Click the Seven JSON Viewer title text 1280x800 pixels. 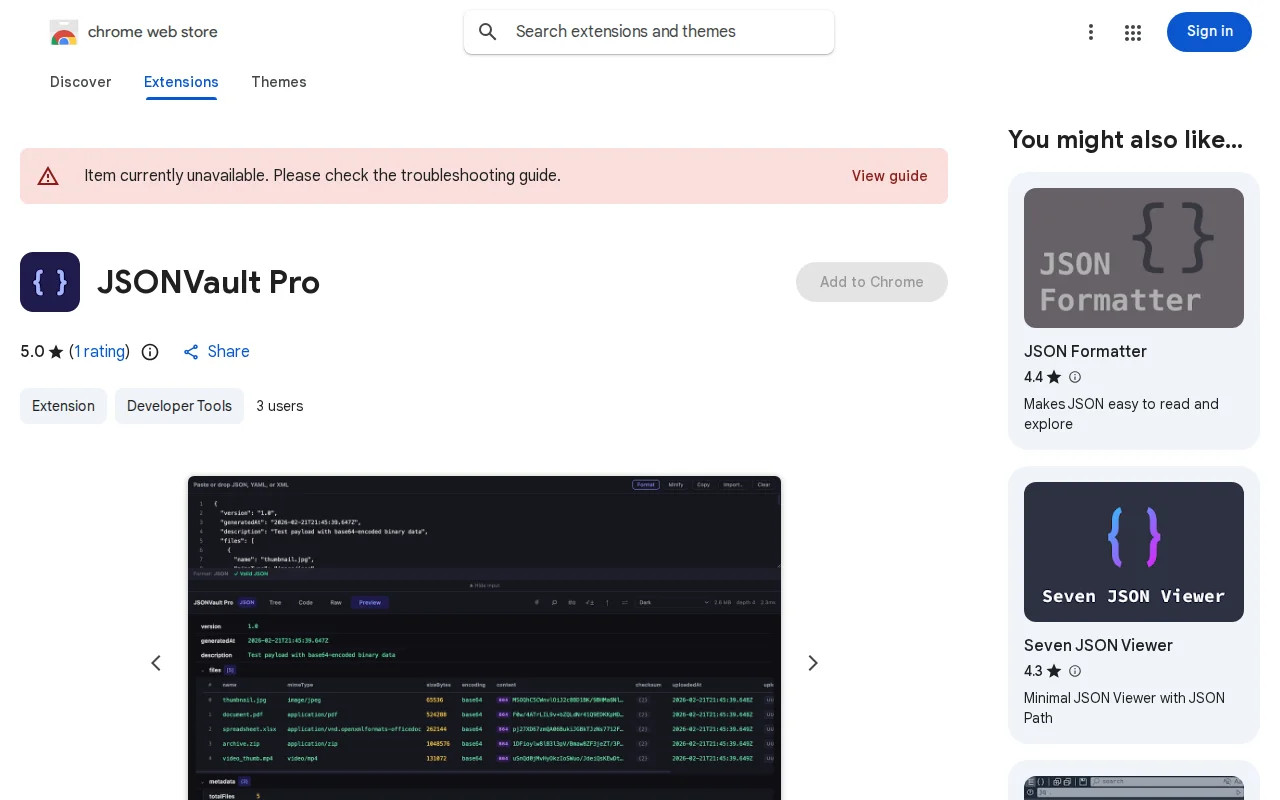pyautogui.click(x=1098, y=646)
